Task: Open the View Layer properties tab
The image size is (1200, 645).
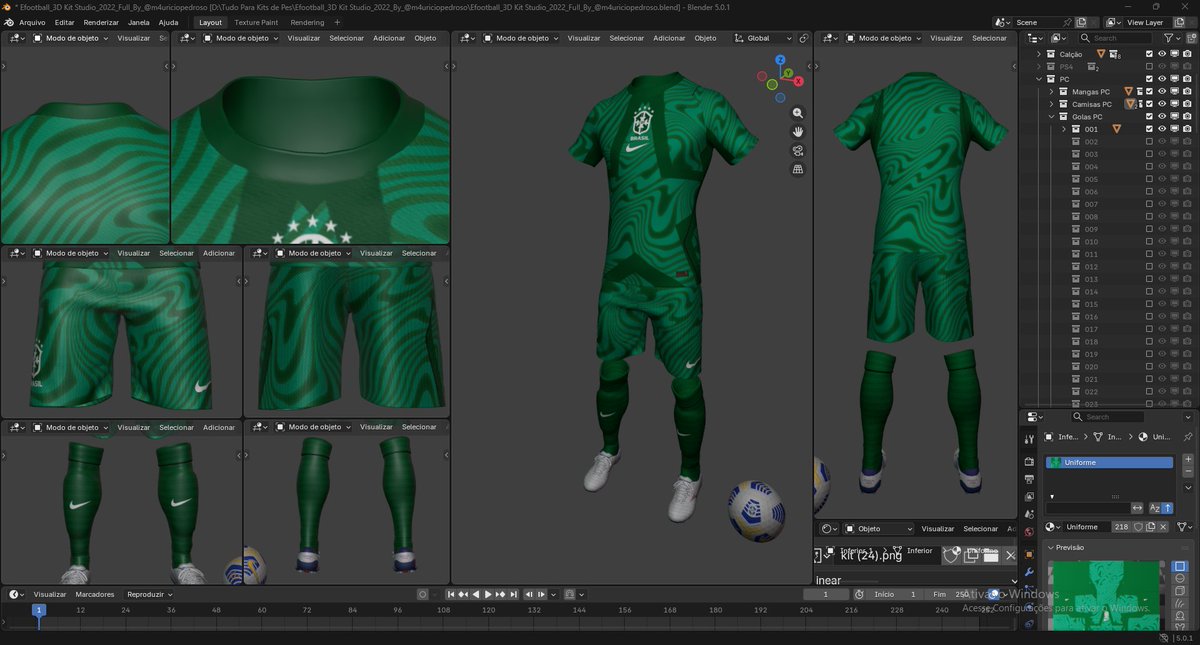Action: tap(1030, 496)
